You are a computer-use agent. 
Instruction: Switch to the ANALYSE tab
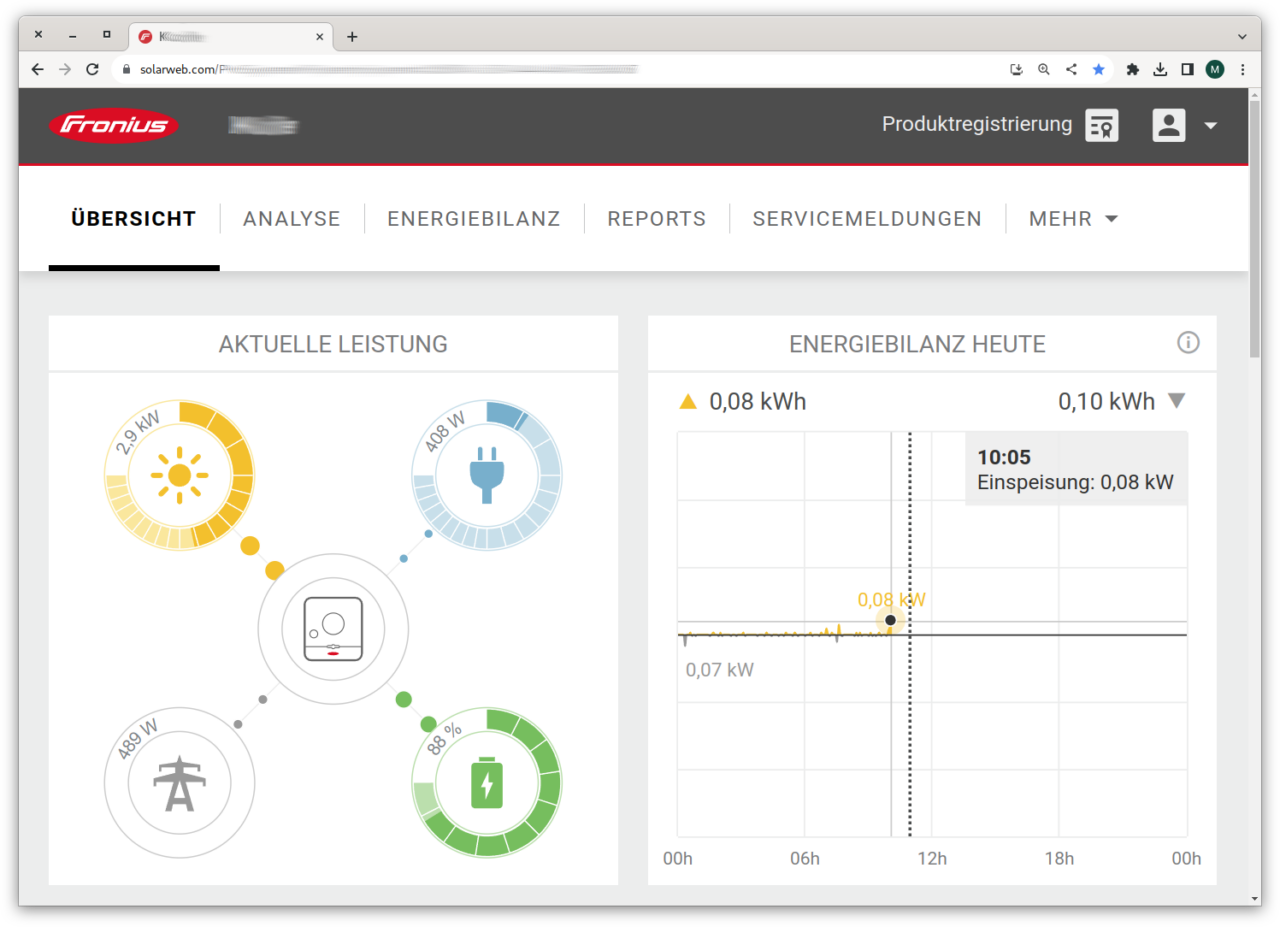pos(292,219)
